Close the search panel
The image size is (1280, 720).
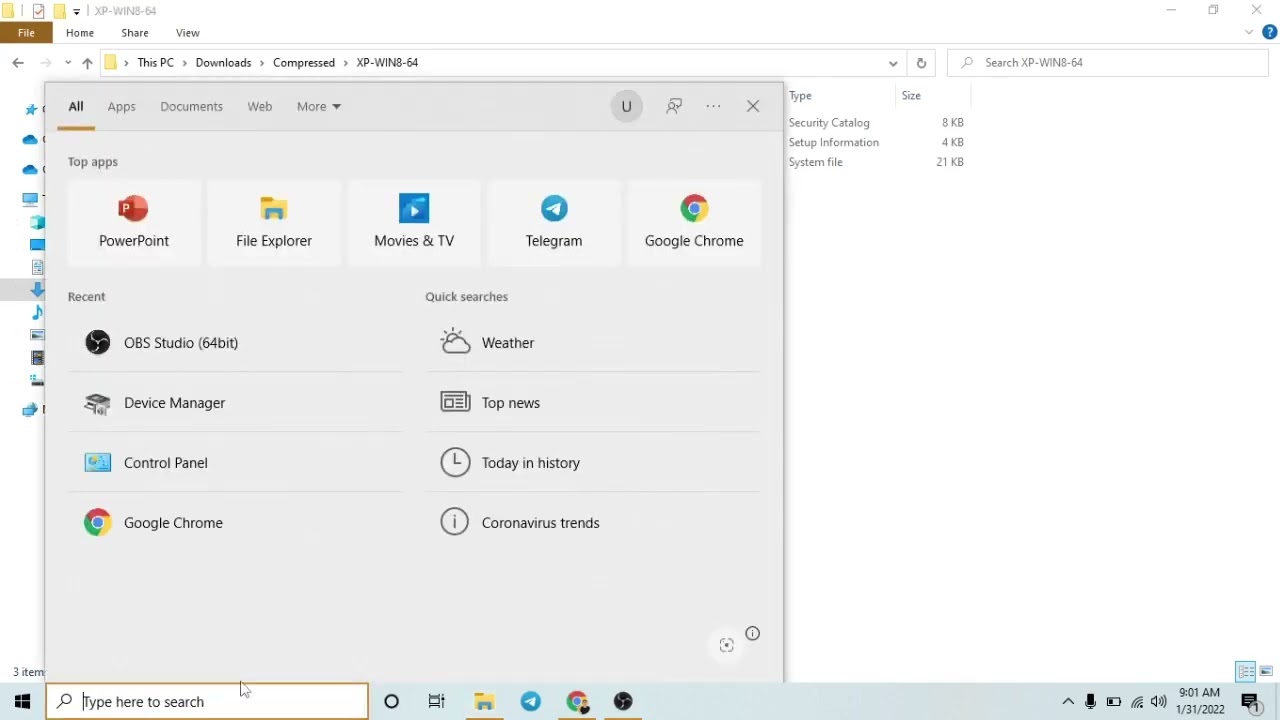click(753, 106)
